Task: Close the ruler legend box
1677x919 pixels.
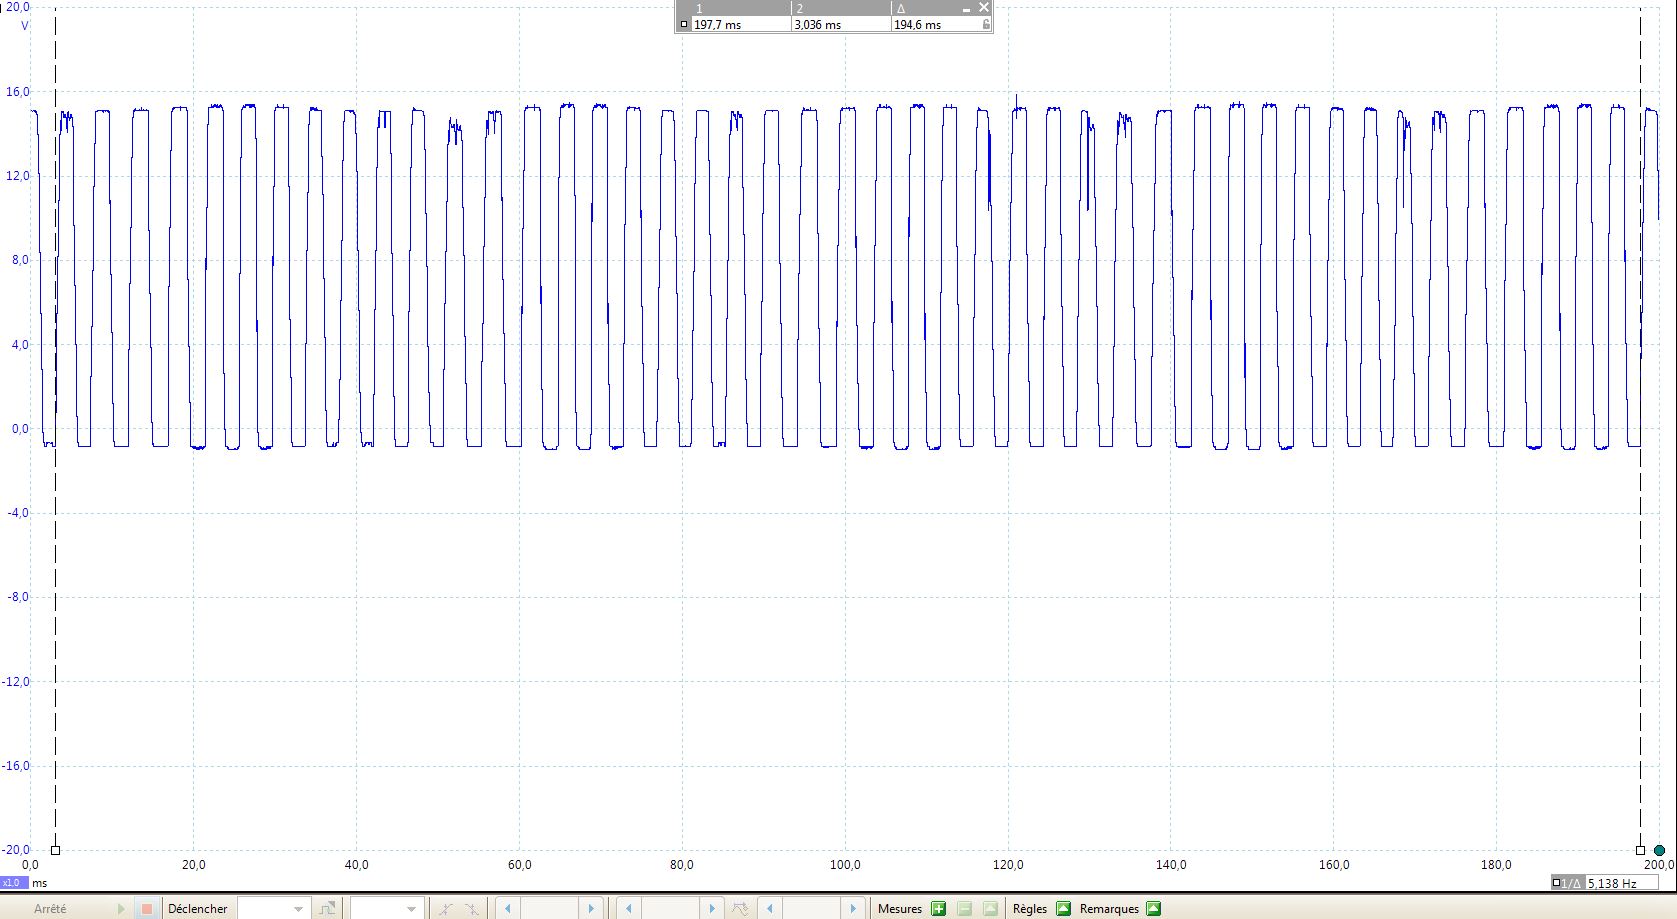Action: tap(984, 8)
